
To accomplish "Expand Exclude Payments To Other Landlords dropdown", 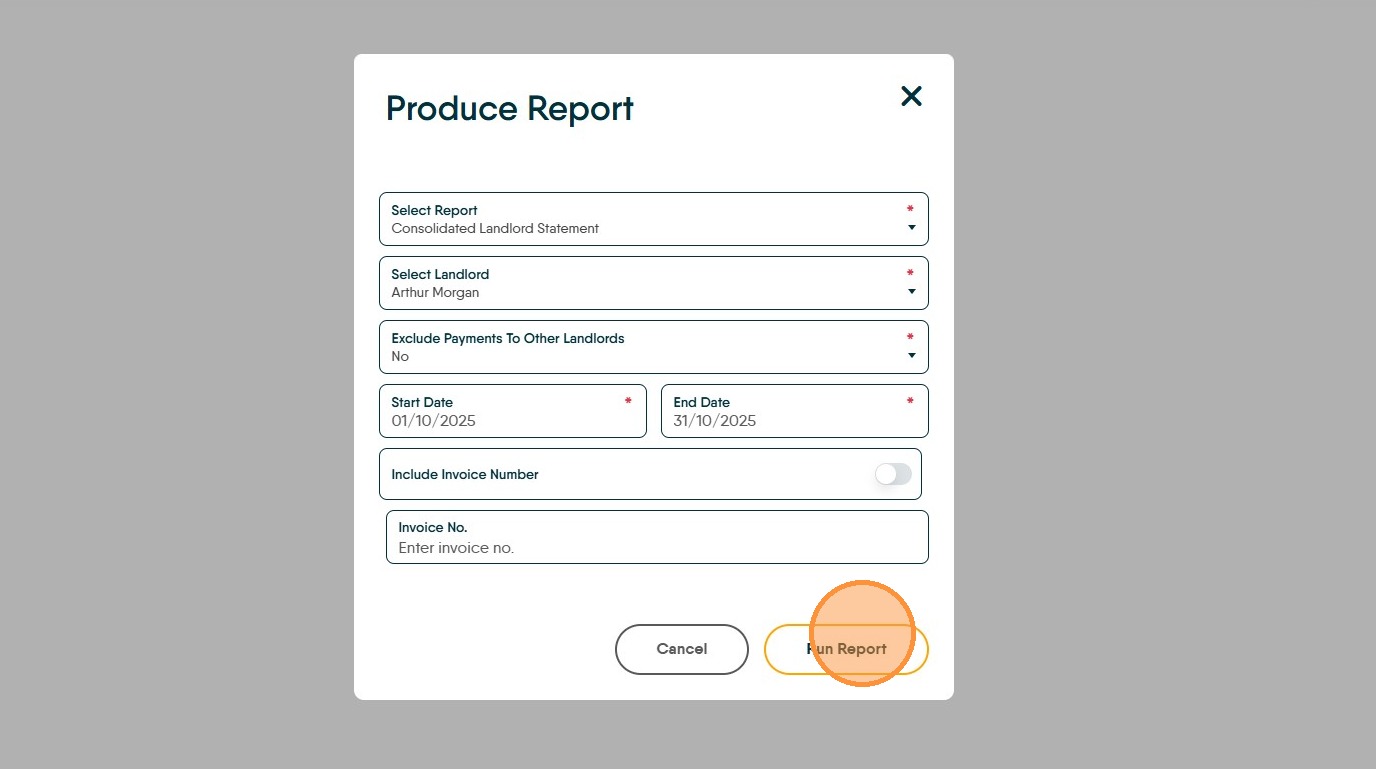I will click(654, 347).
